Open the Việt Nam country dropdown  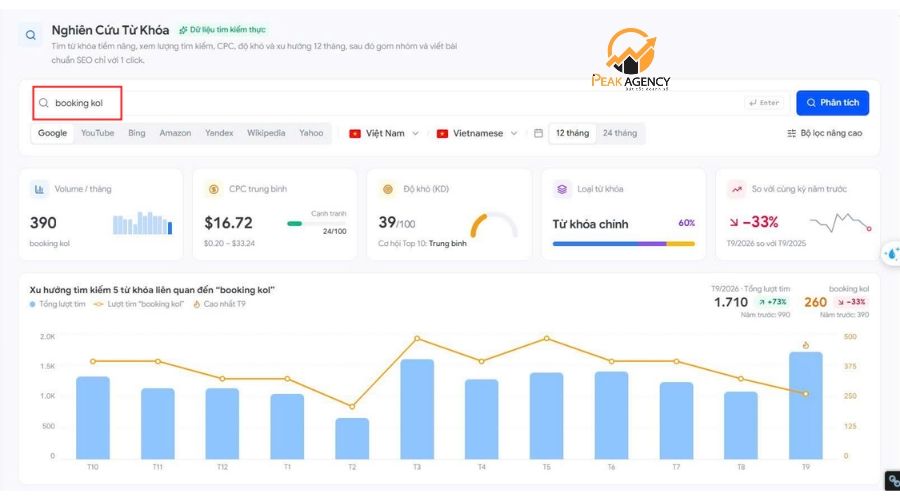(384, 133)
